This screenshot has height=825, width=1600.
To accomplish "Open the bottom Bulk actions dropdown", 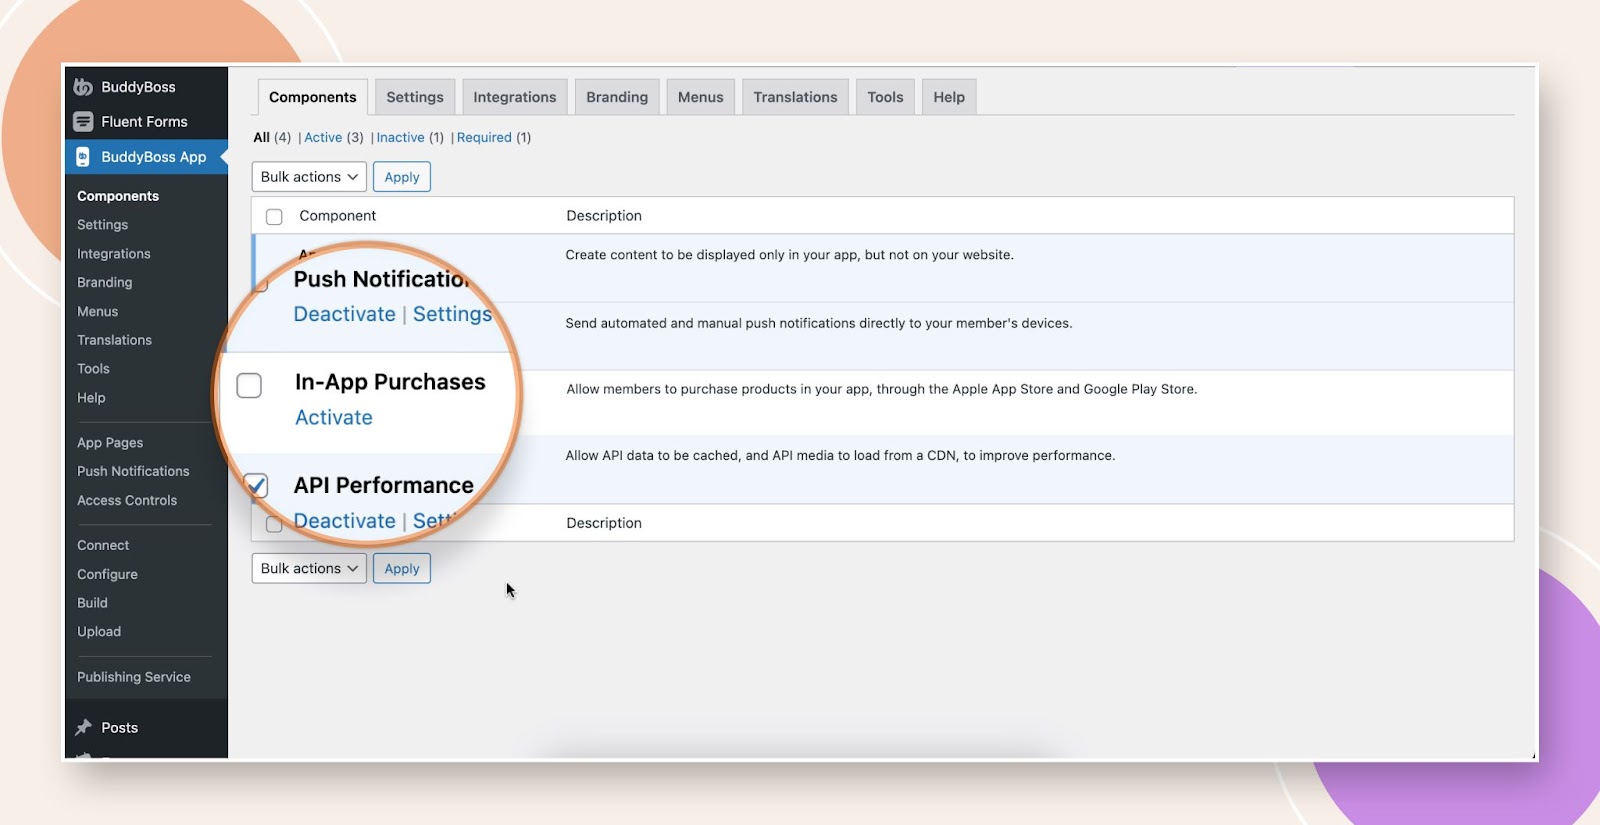I will pos(309,568).
